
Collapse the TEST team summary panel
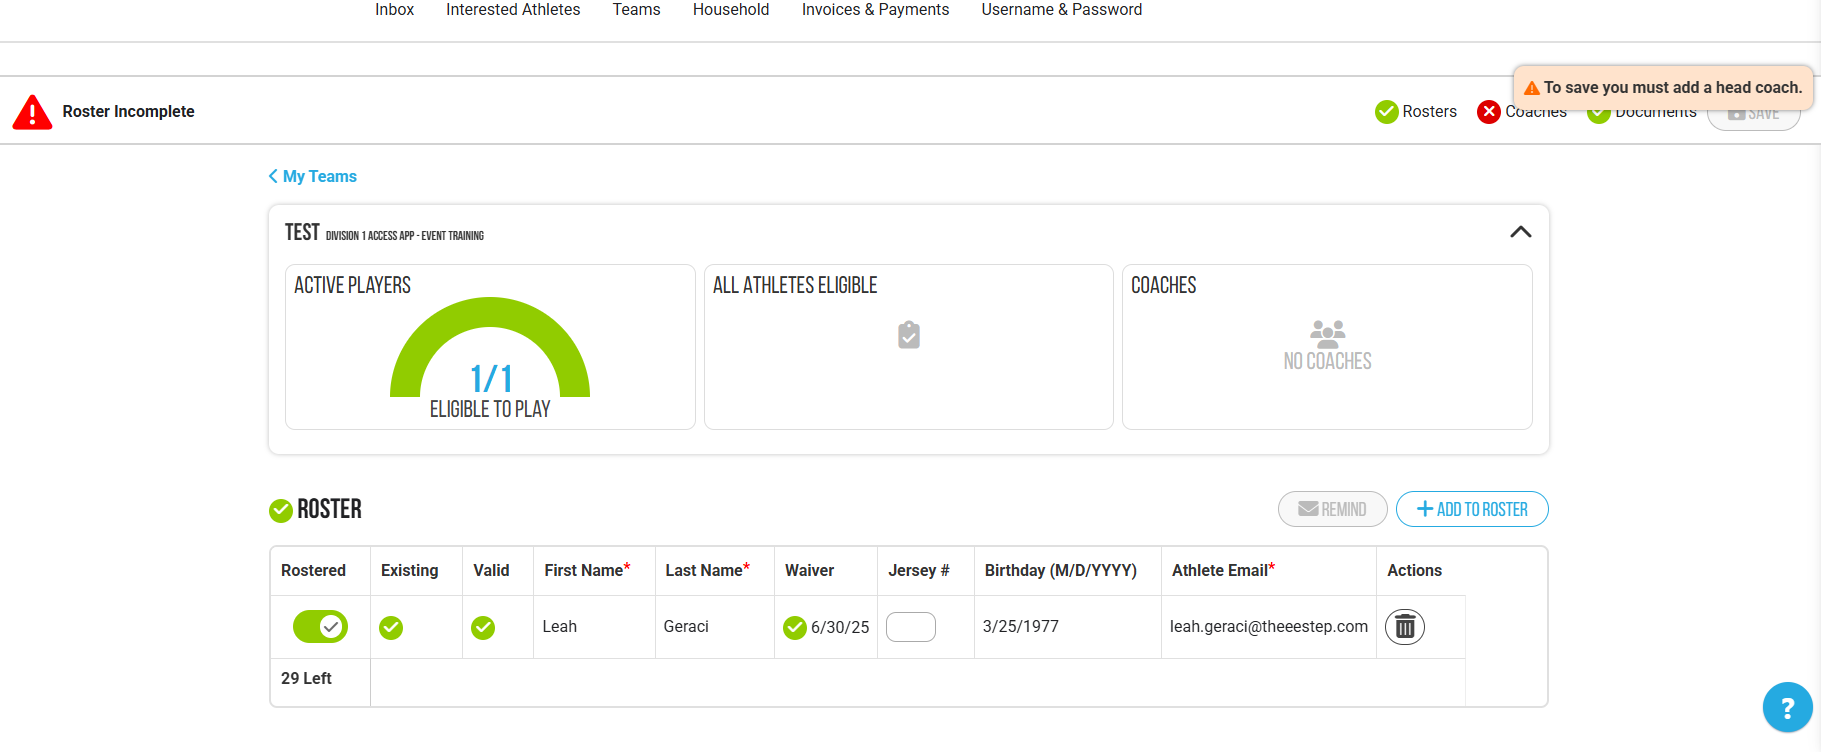[x=1520, y=232]
